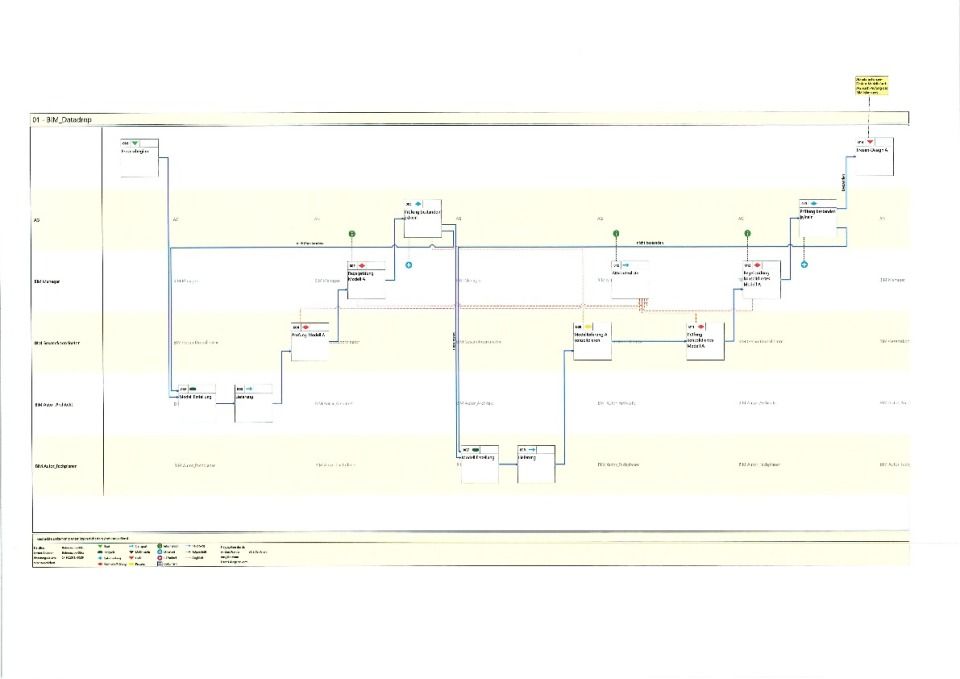The height and width of the screenshot is (679, 960).
Task: Select the BIM Manager swimlane label
Action: pos(47,282)
